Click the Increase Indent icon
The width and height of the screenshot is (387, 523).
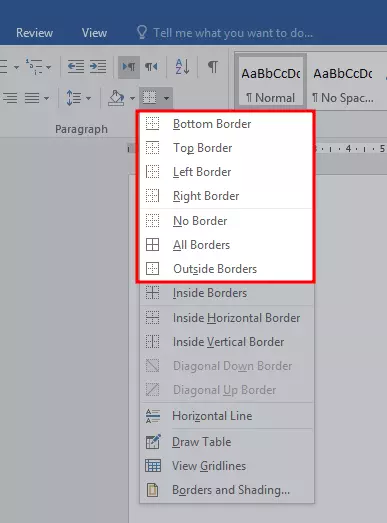[x=98, y=67]
